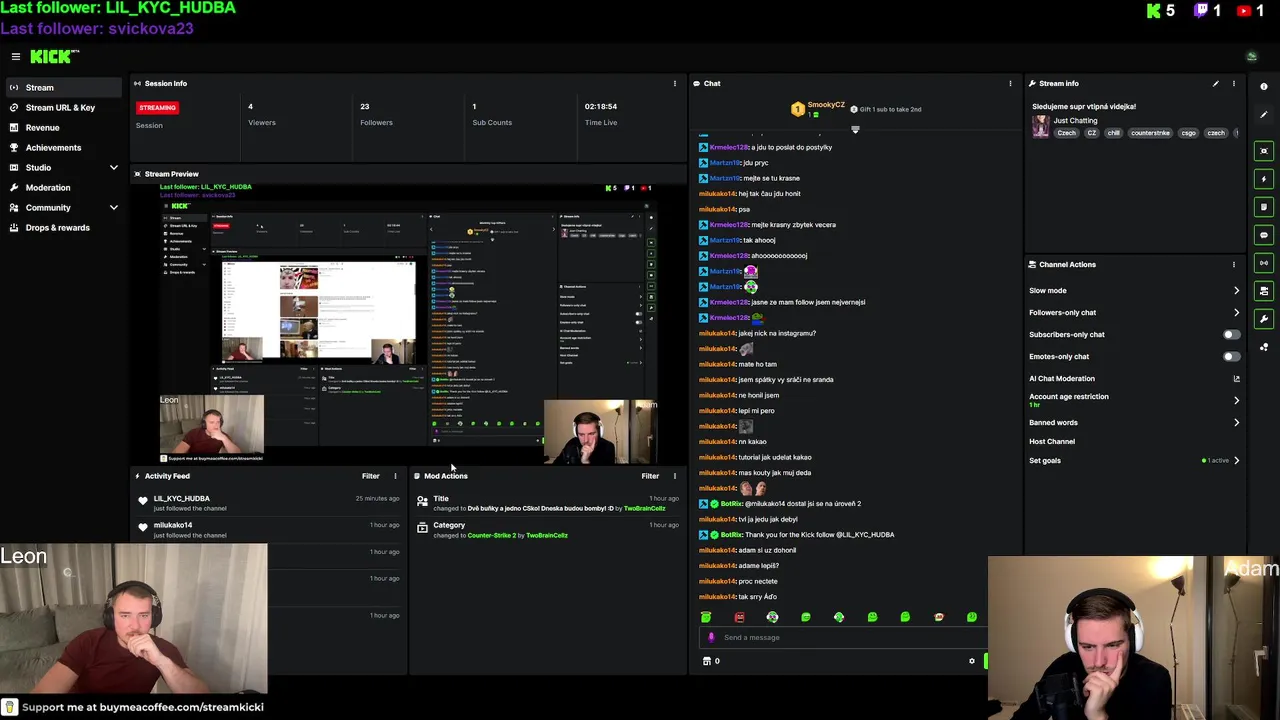Click the '1 active' goals status
The height and width of the screenshot is (720, 1280).
[1215, 461]
